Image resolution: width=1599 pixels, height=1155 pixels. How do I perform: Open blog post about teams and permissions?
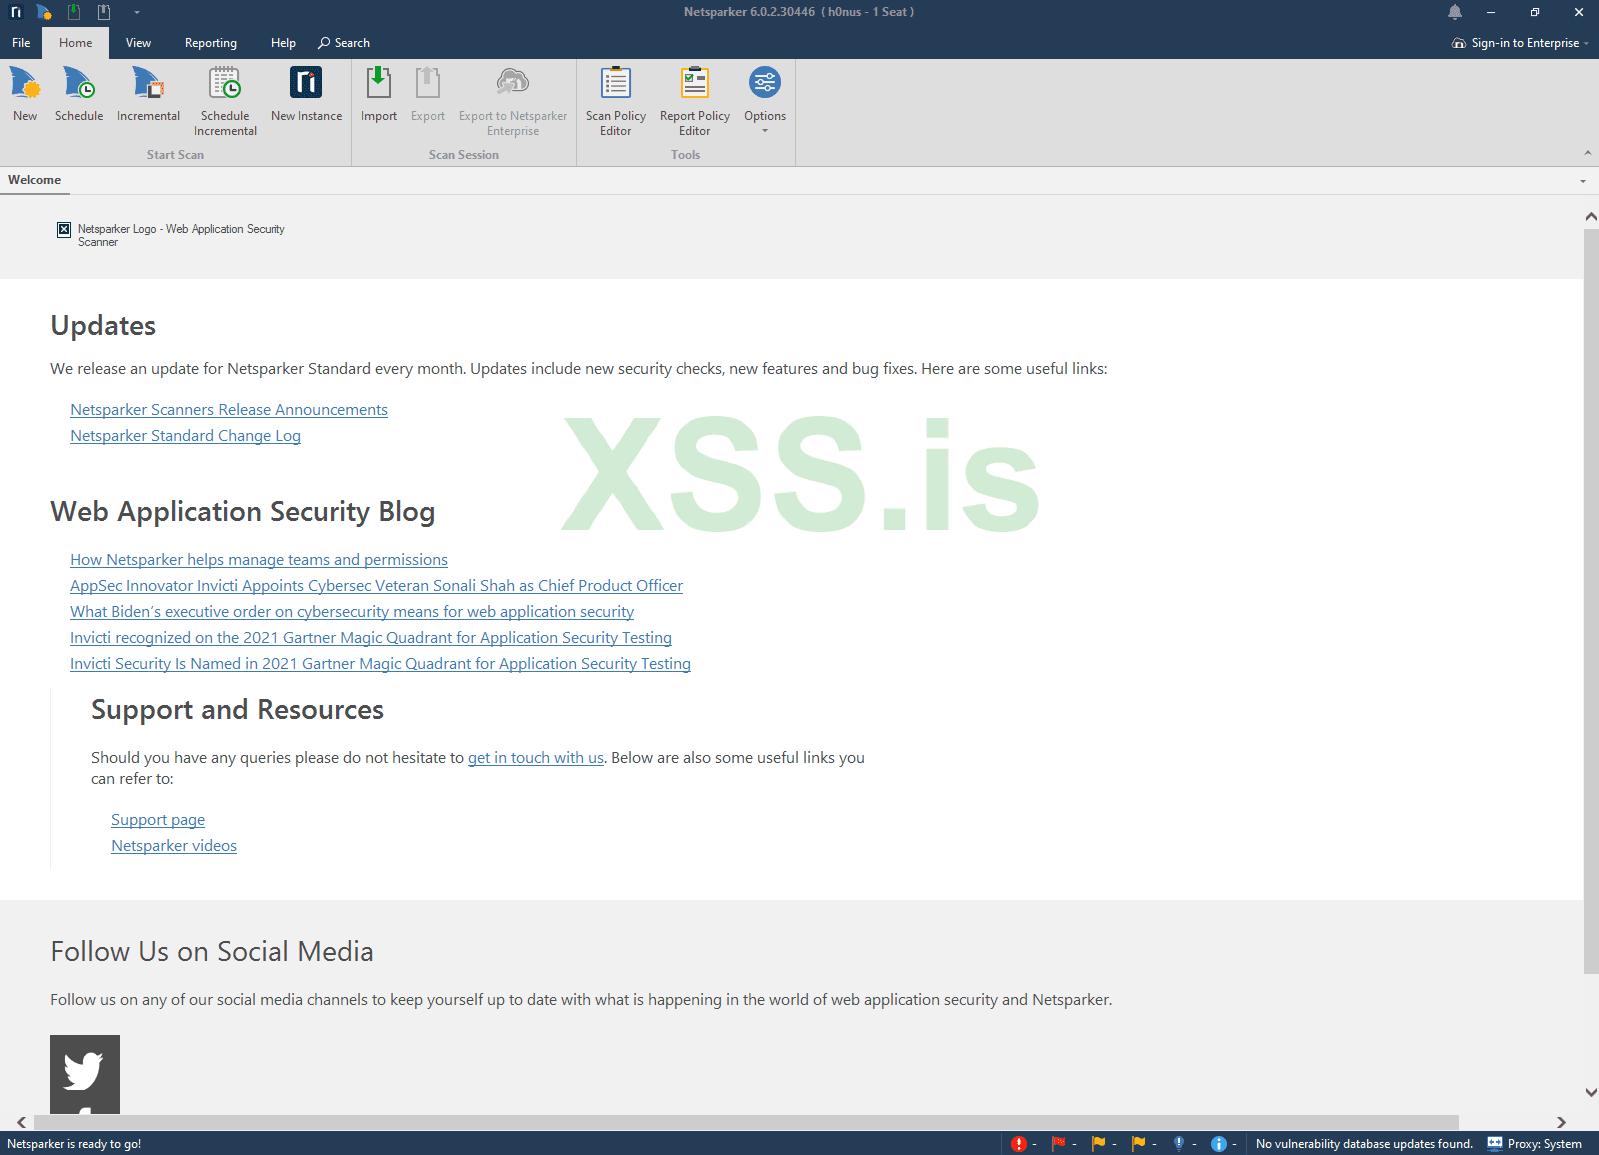coord(259,560)
